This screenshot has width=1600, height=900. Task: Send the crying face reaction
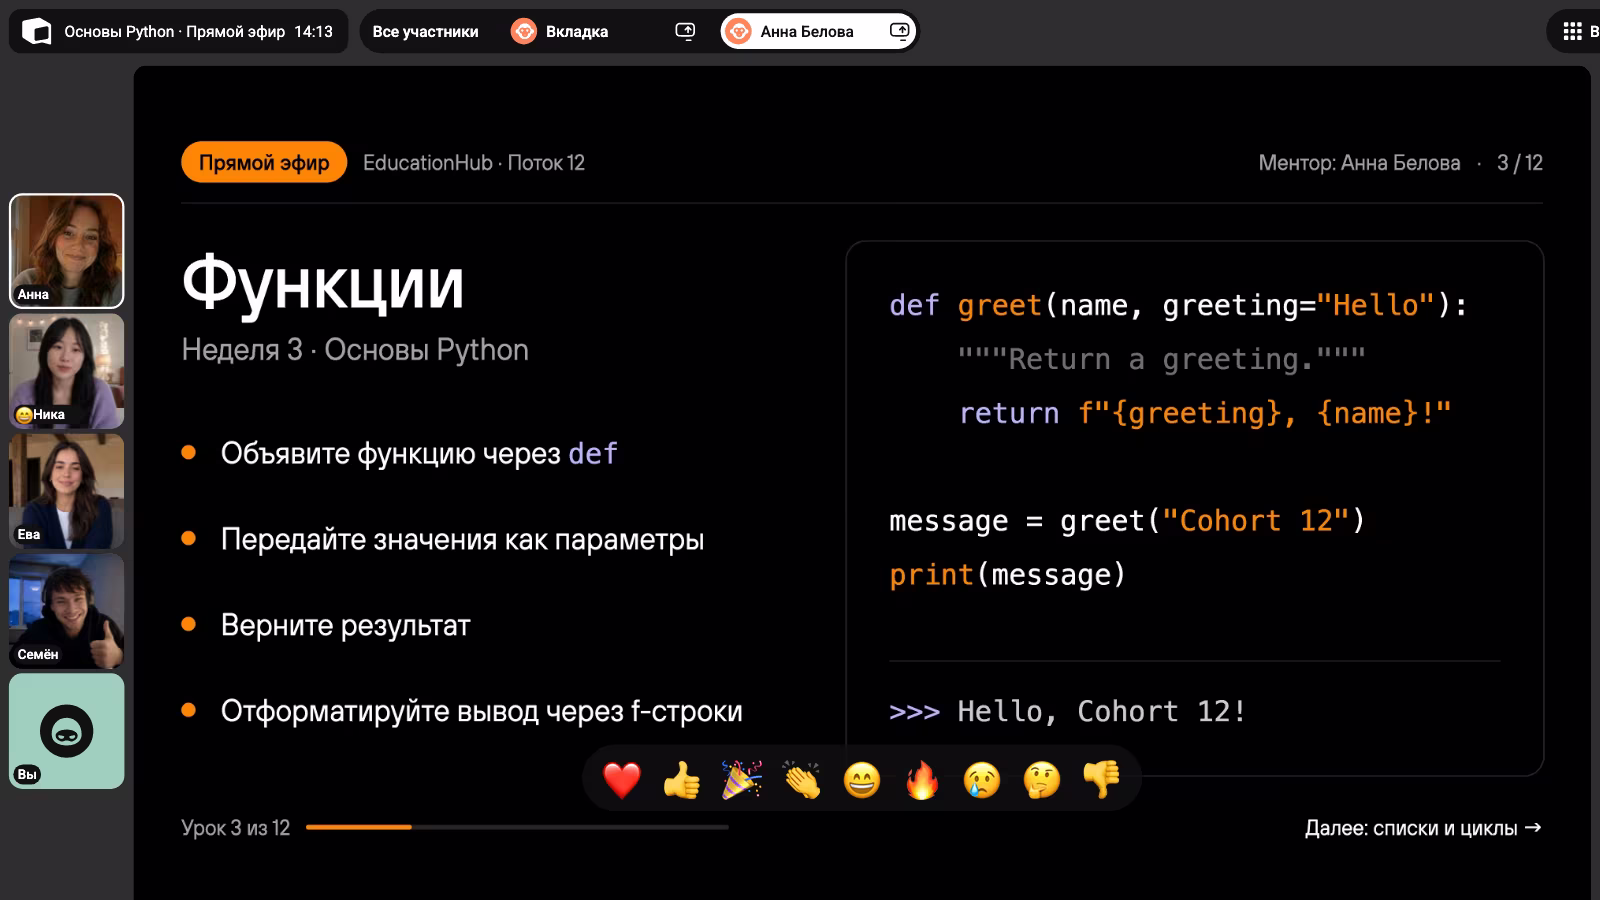[x=982, y=780]
